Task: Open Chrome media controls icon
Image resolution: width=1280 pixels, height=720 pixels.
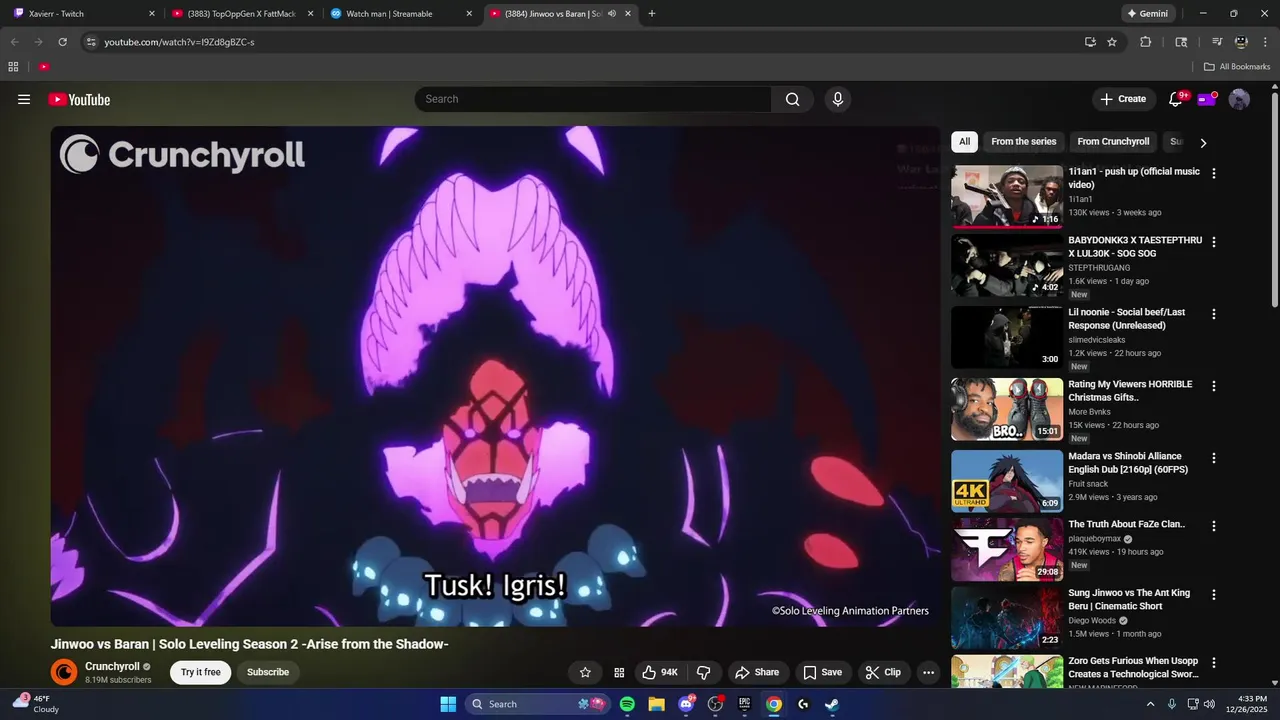Action: [1217, 42]
